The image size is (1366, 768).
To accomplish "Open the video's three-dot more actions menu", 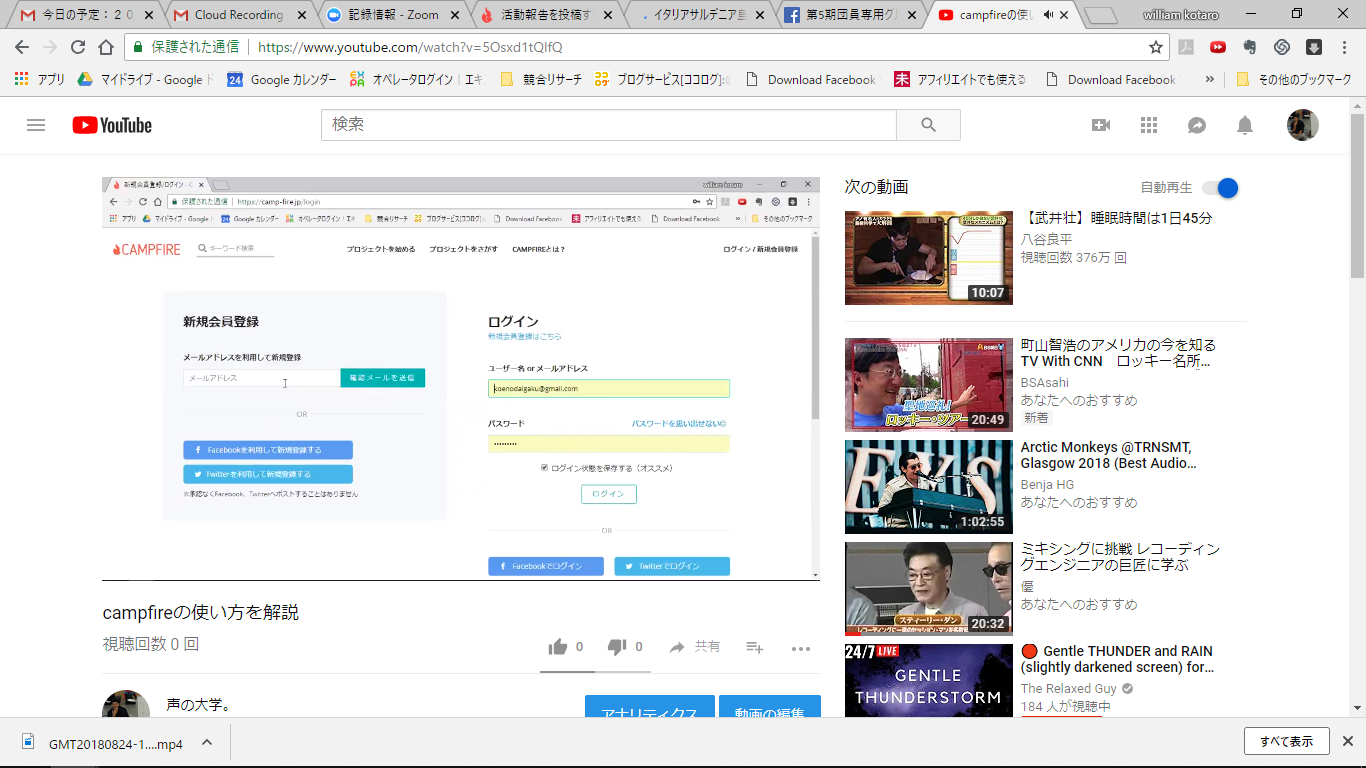I will tap(801, 648).
